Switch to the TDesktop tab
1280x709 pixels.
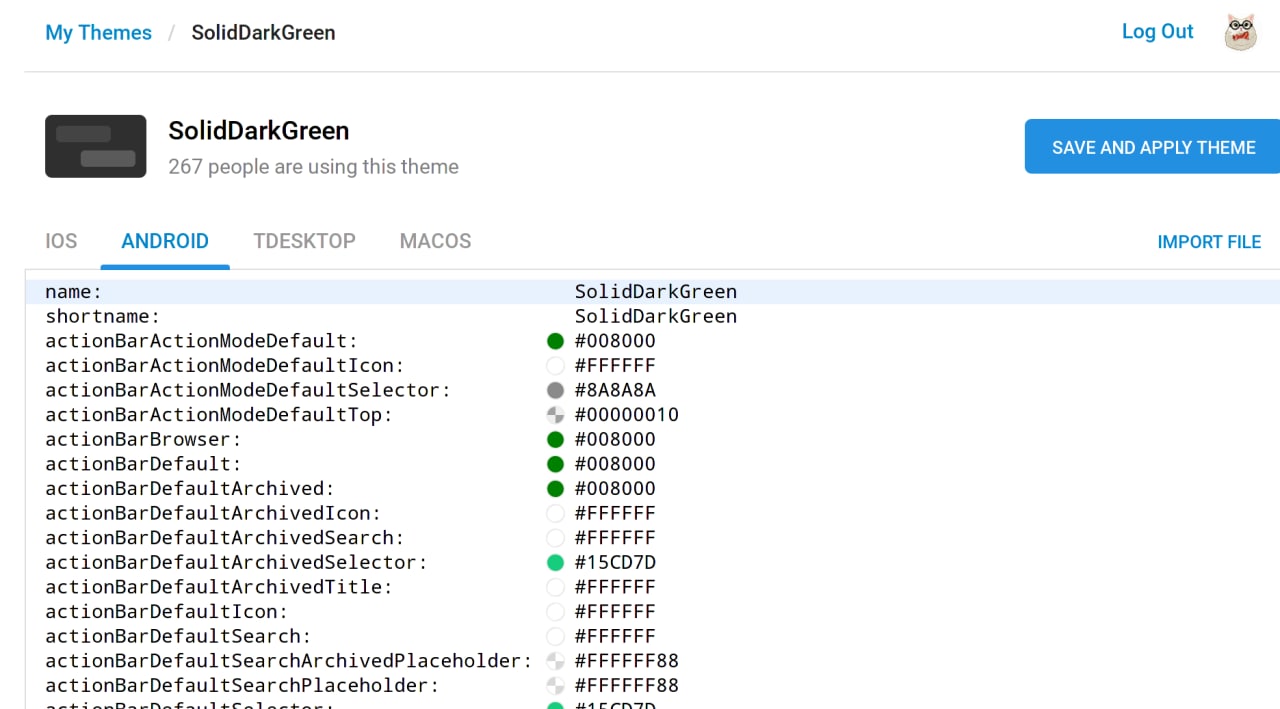[x=304, y=241]
